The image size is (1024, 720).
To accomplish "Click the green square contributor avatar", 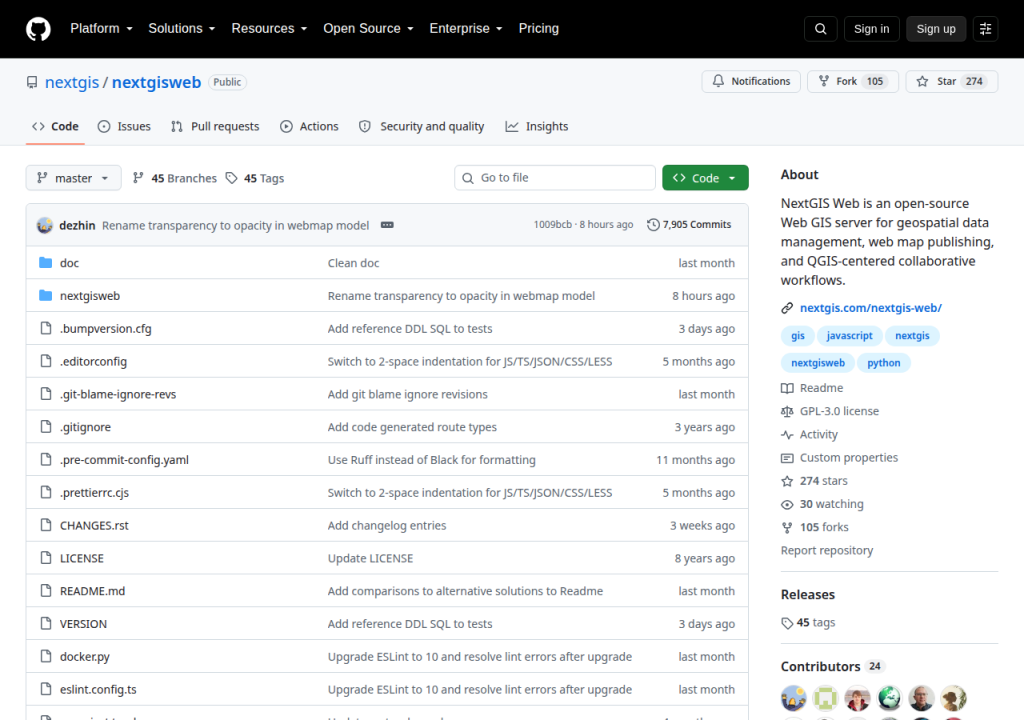I will [x=825, y=698].
